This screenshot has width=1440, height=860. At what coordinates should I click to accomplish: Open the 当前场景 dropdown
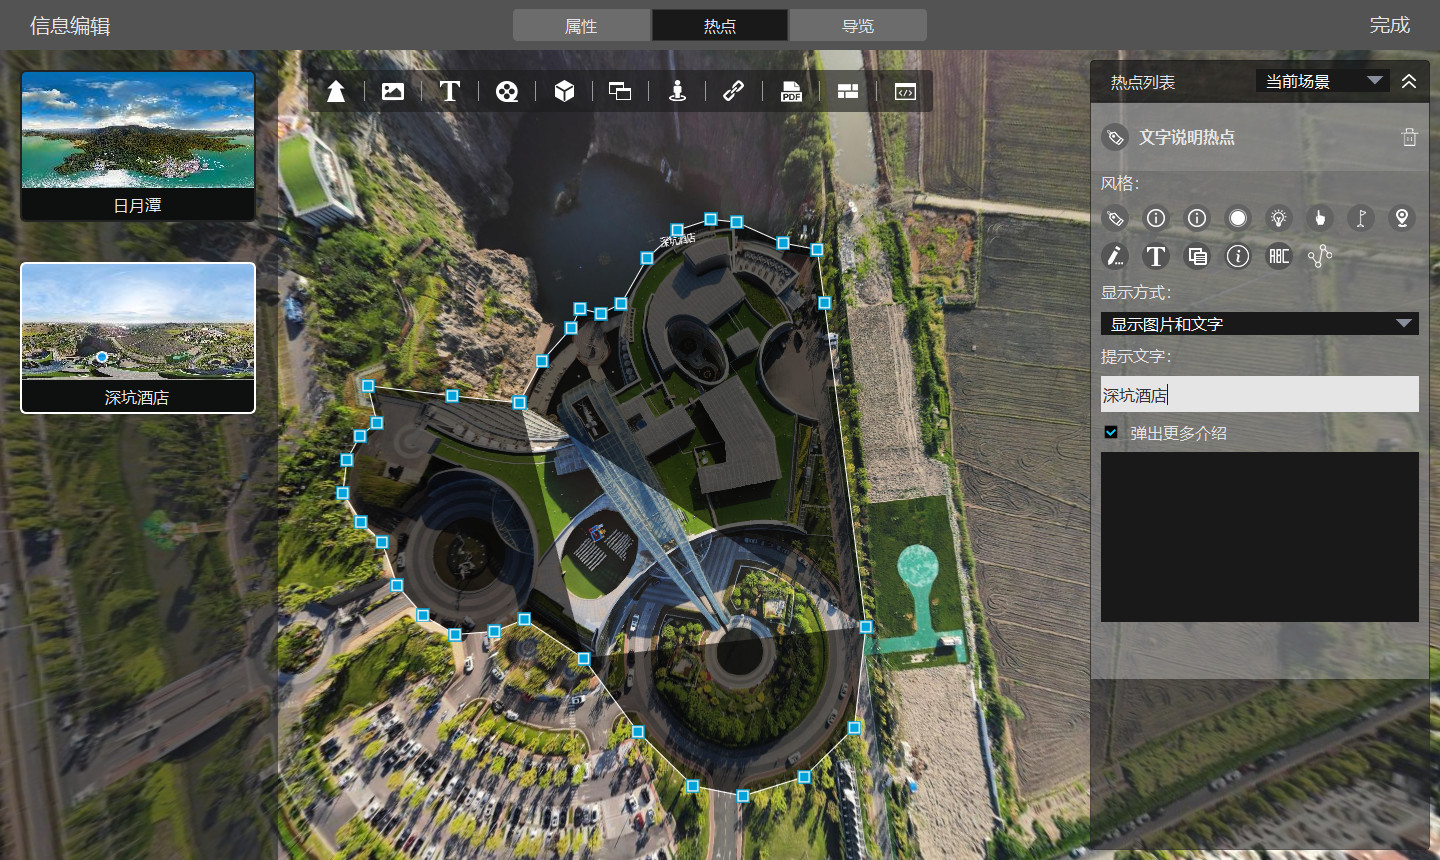(1322, 81)
